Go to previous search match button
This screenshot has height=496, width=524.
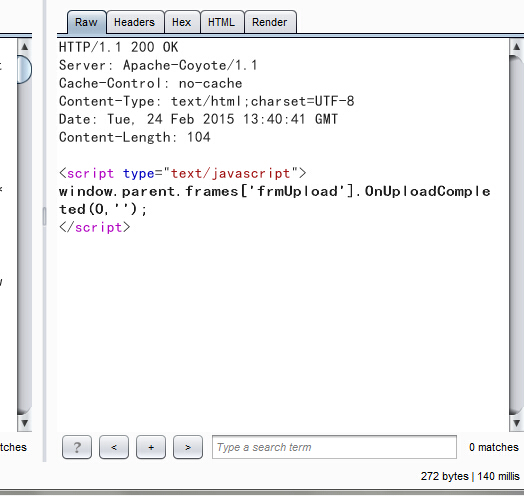click(114, 447)
